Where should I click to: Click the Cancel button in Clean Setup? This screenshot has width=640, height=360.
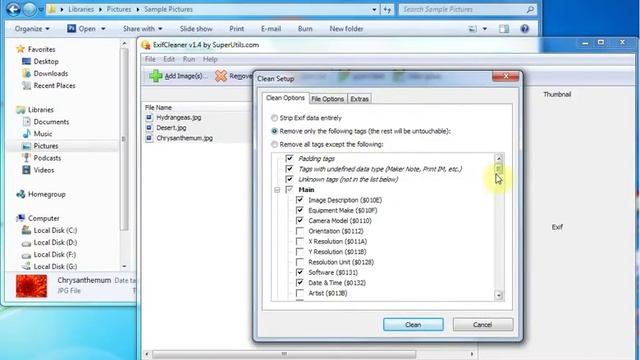pyautogui.click(x=482, y=324)
